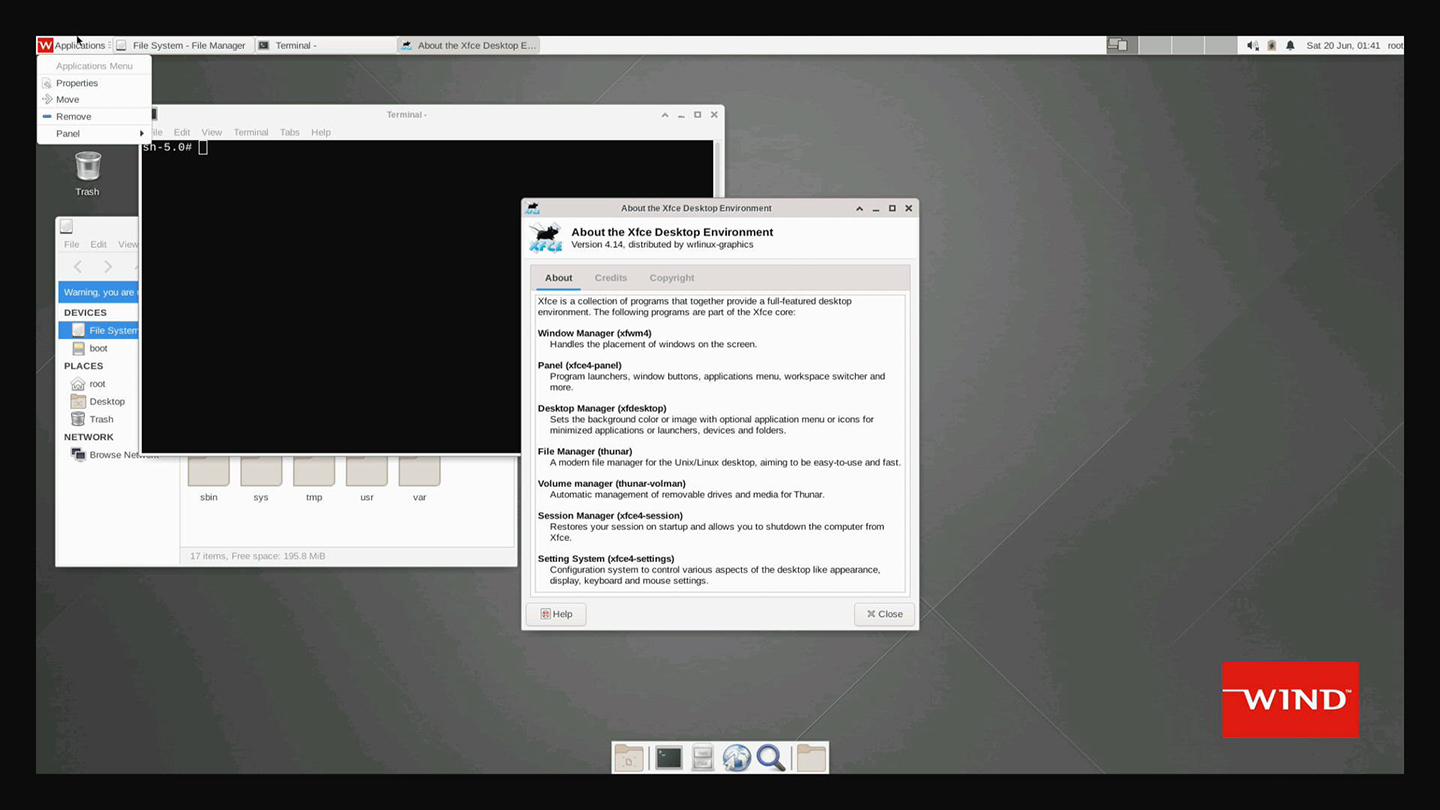Open the Trash icon on the desktop
This screenshot has height=810, width=1440.
88,173
